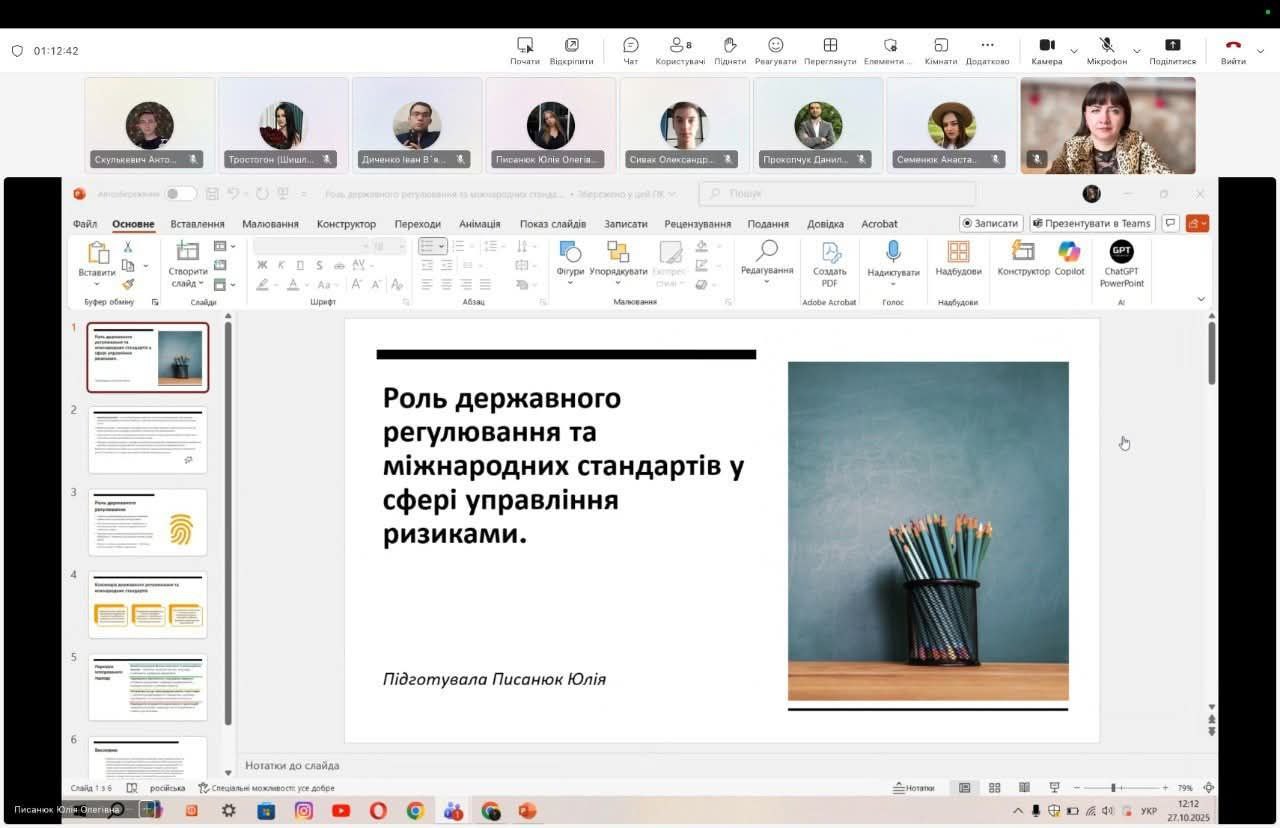Click the zoom slider in the status bar
Image resolution: width=1280 pixels, height=828 pixels.
[1113, 788]
